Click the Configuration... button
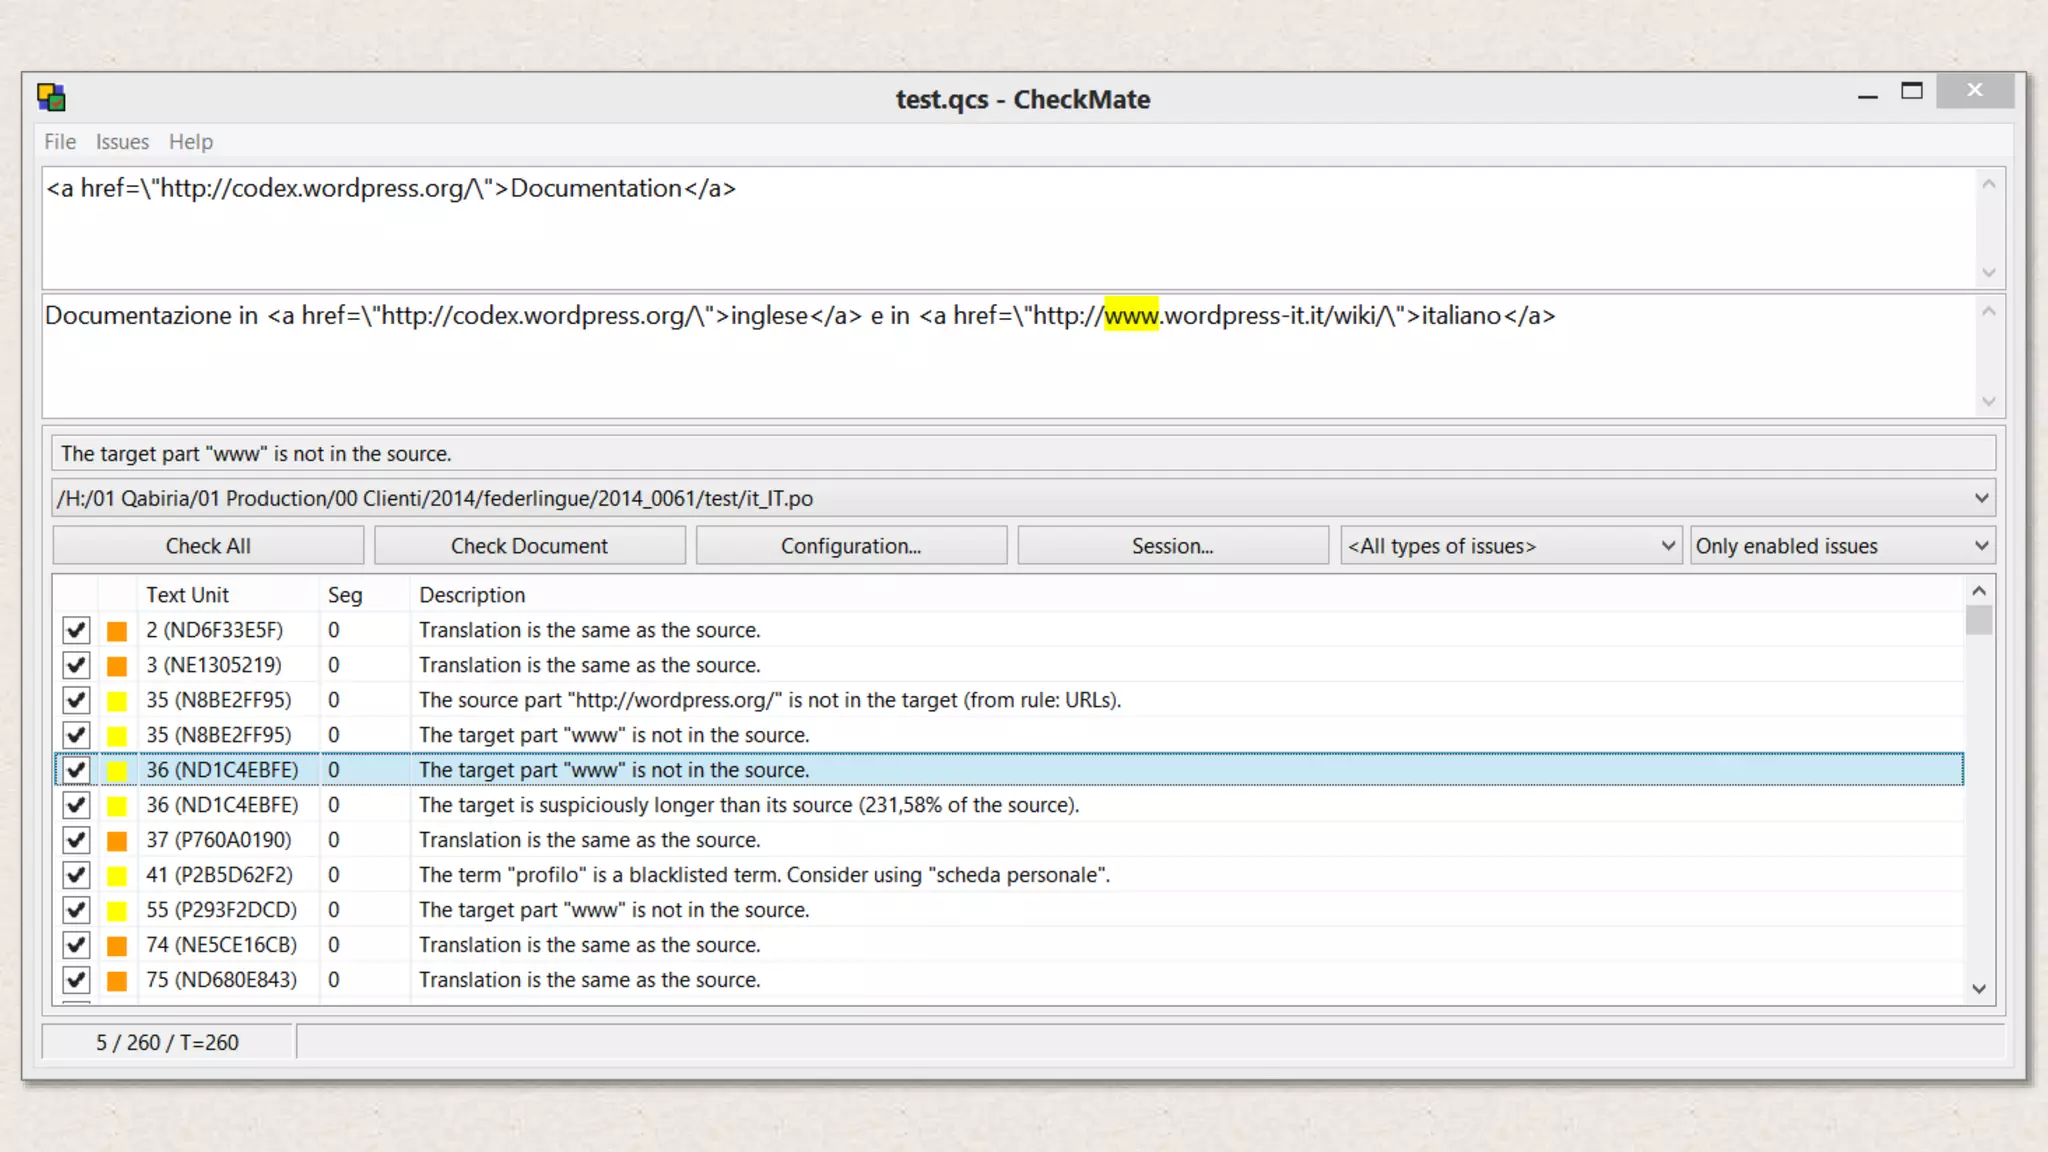The height and width of the screenshot is (1152, 2048). (x=851, y=546)
